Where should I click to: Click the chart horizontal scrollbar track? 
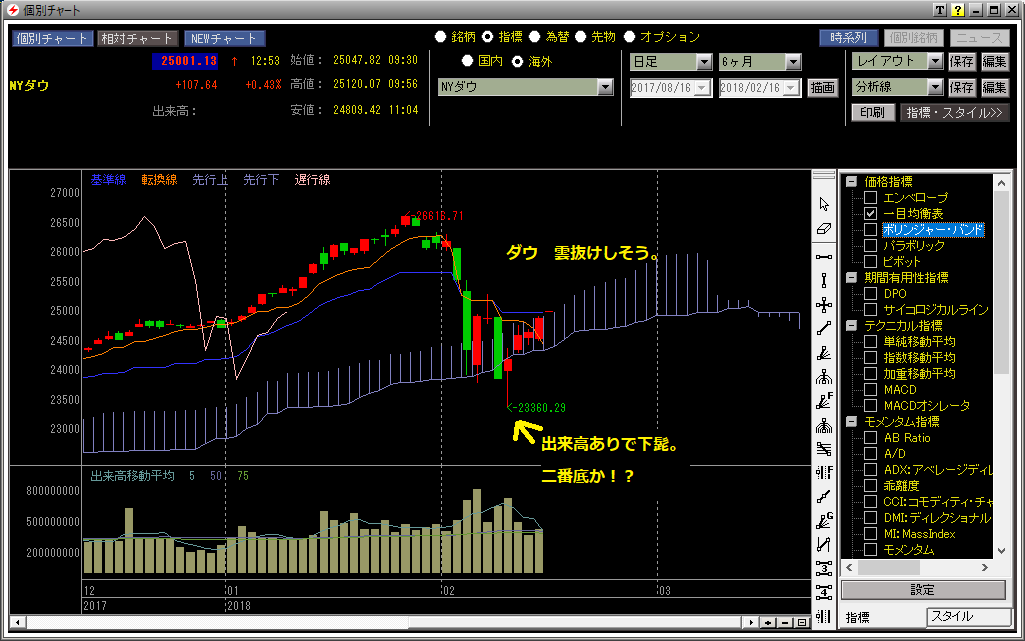click(386, 623)
